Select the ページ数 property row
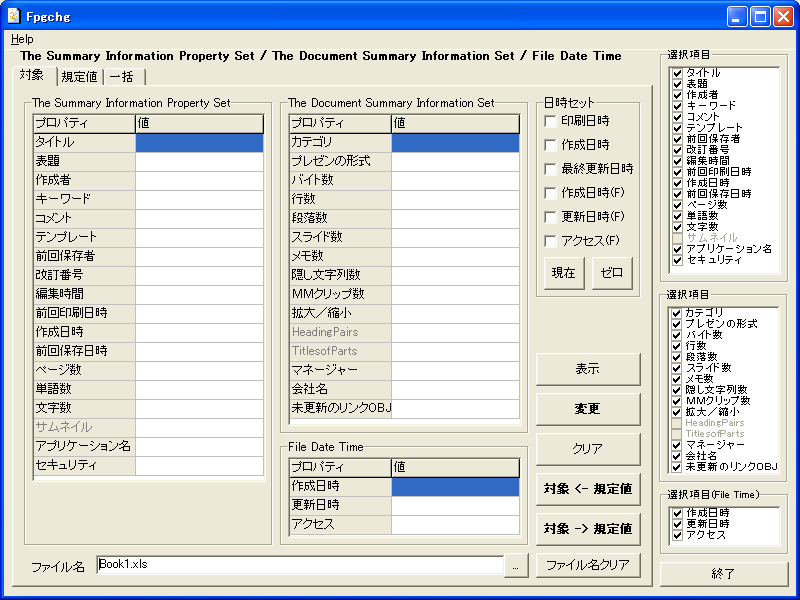This screenshot has height=600, width=800. click(x=148, y=371)
